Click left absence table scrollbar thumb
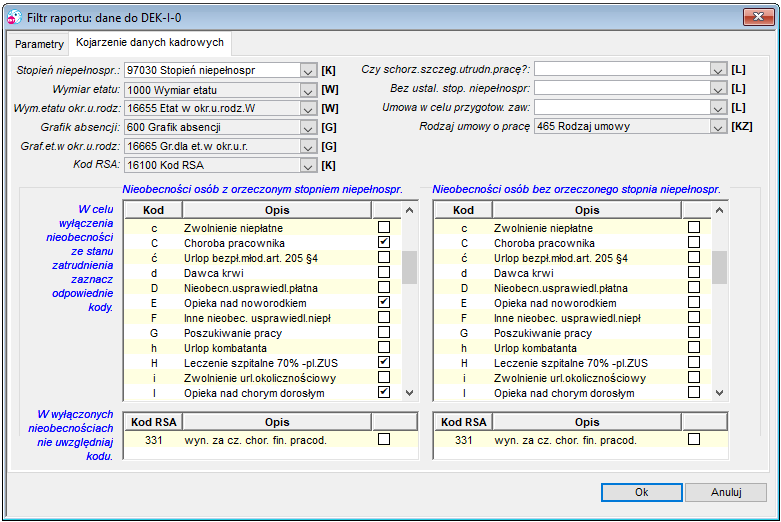The image size is (781, 522). pos(409,267)
